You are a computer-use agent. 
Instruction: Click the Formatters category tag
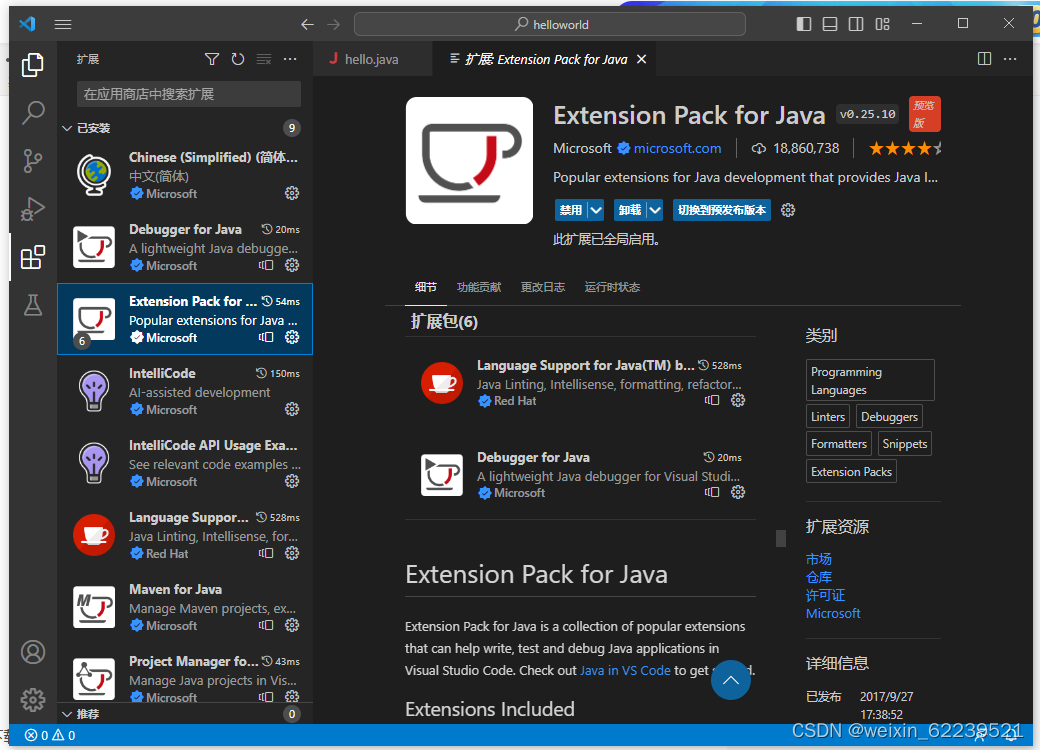pyautogui.click(x=838, y=444)
